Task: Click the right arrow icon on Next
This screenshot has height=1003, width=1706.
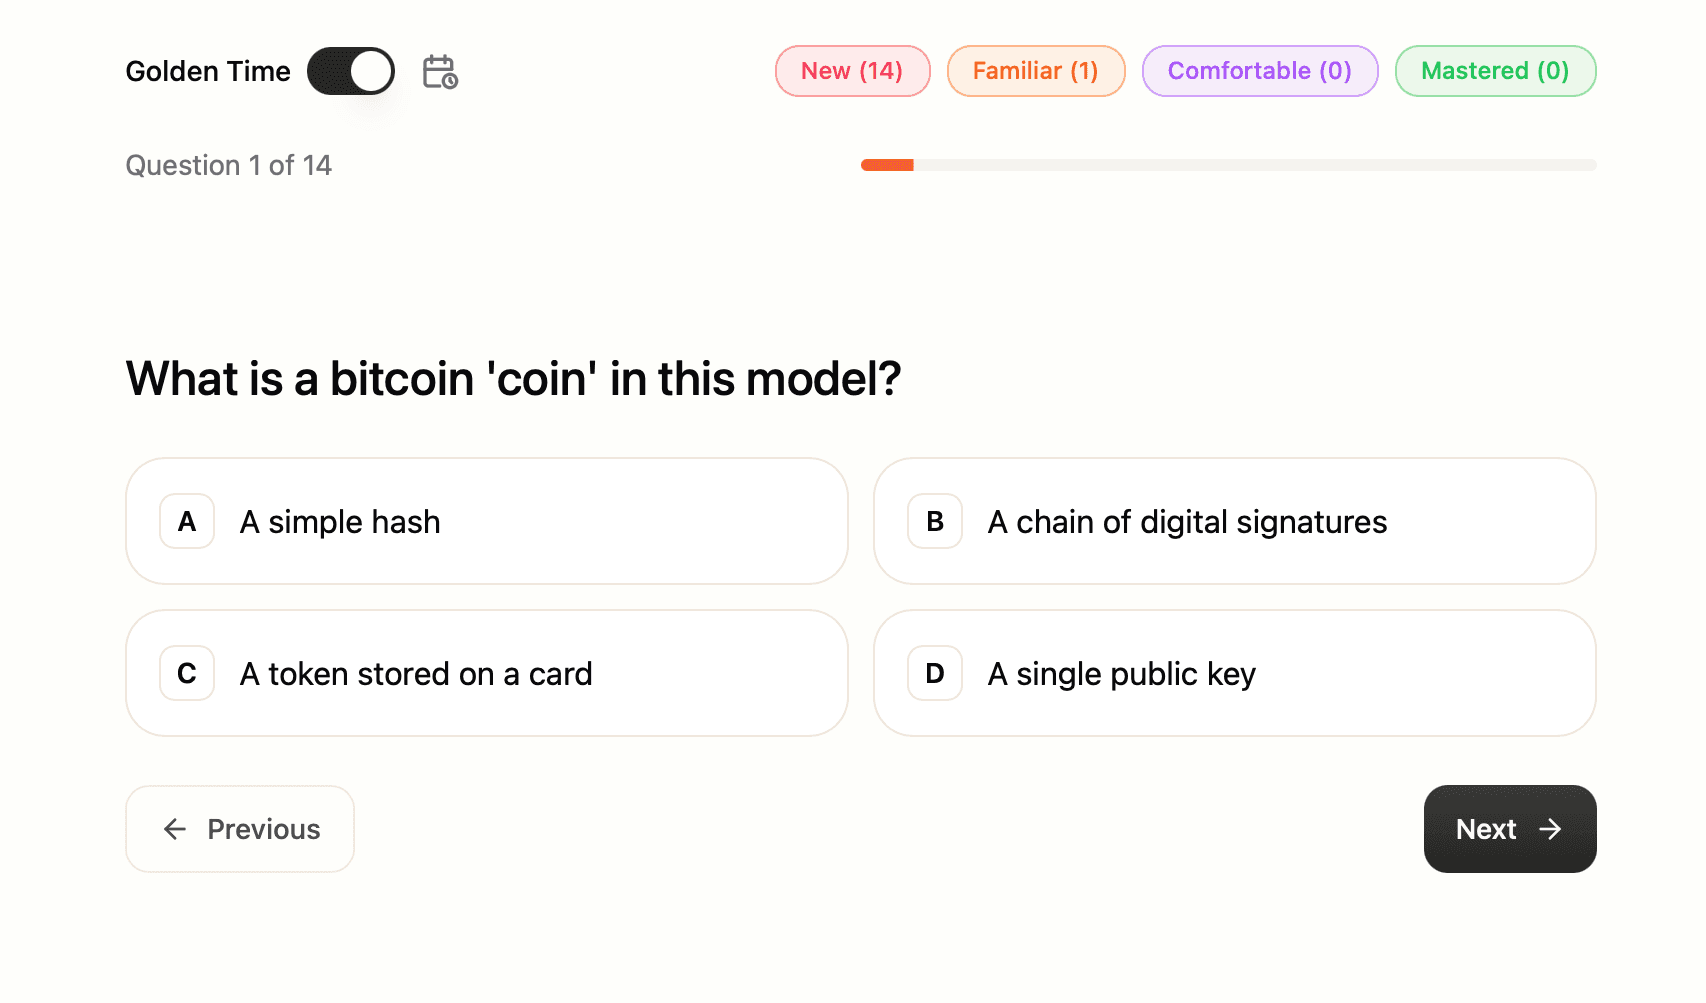Action: click(x=1550, y=829)
